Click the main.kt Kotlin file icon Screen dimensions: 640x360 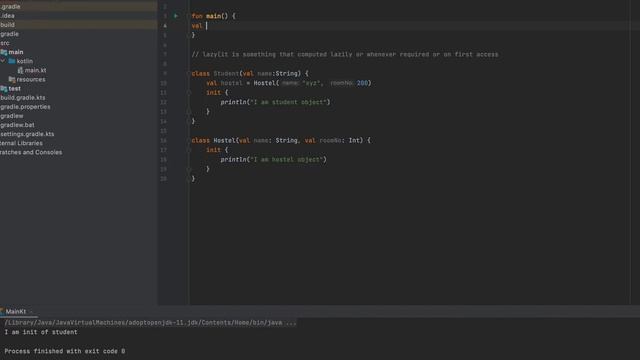(20, 70)
